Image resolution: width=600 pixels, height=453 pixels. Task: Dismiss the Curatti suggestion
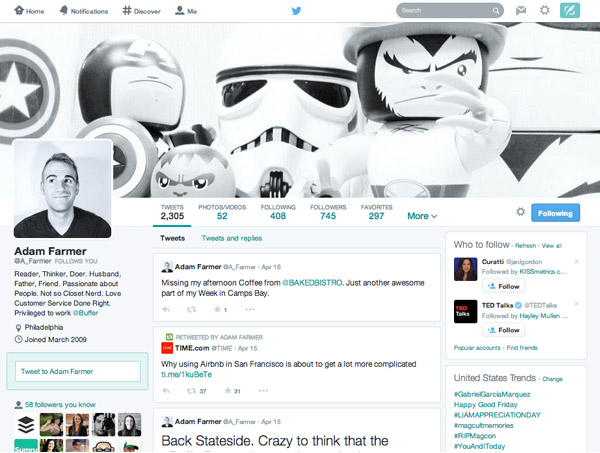tap(576, 261)
